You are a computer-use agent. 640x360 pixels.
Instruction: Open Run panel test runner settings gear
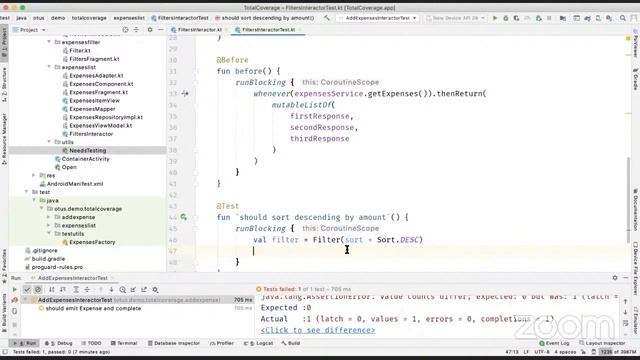tap(155, 289)
